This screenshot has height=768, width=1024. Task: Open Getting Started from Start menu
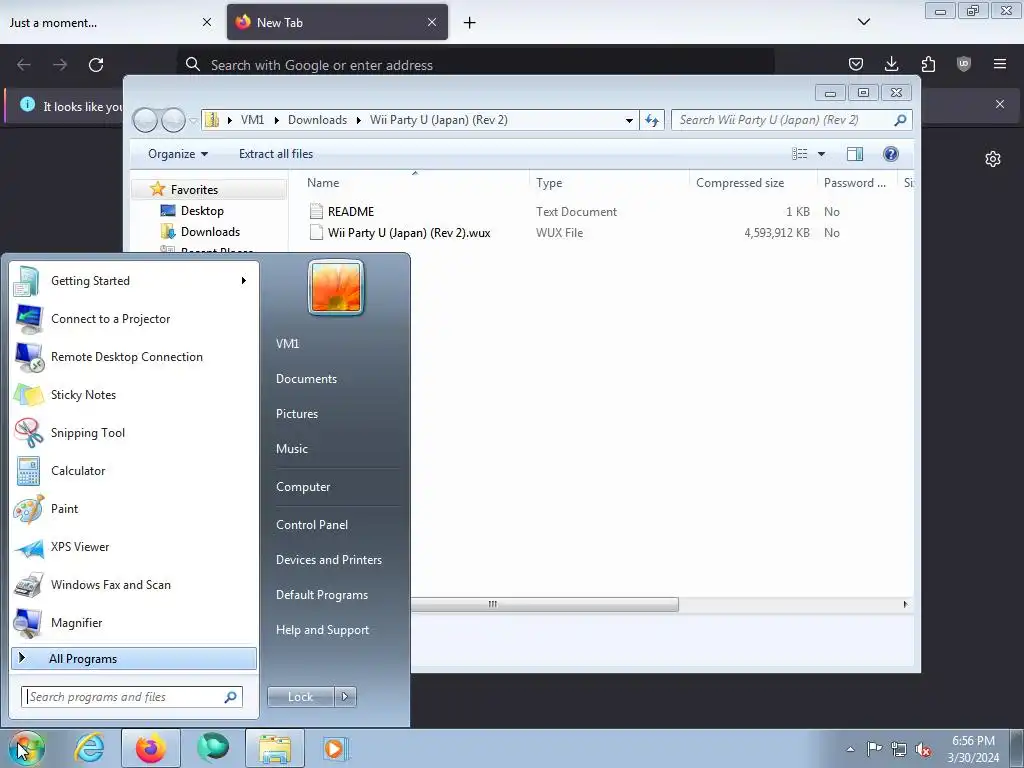(134, 281)
